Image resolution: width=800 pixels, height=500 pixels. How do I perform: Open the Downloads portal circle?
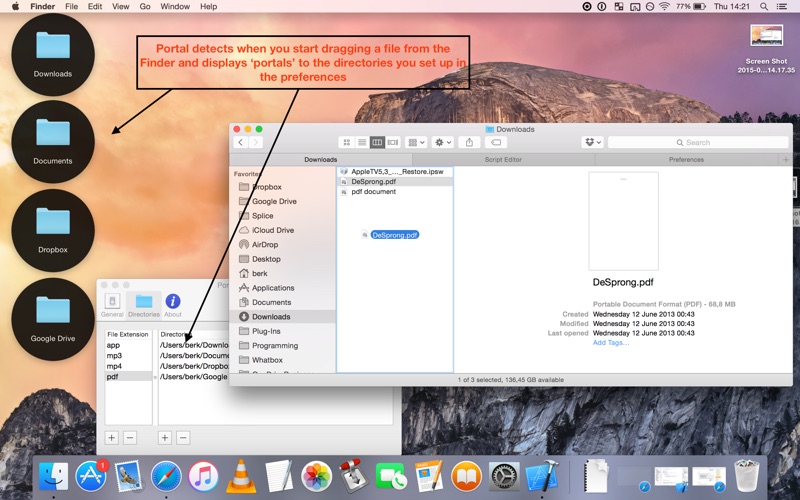point(53,54)
